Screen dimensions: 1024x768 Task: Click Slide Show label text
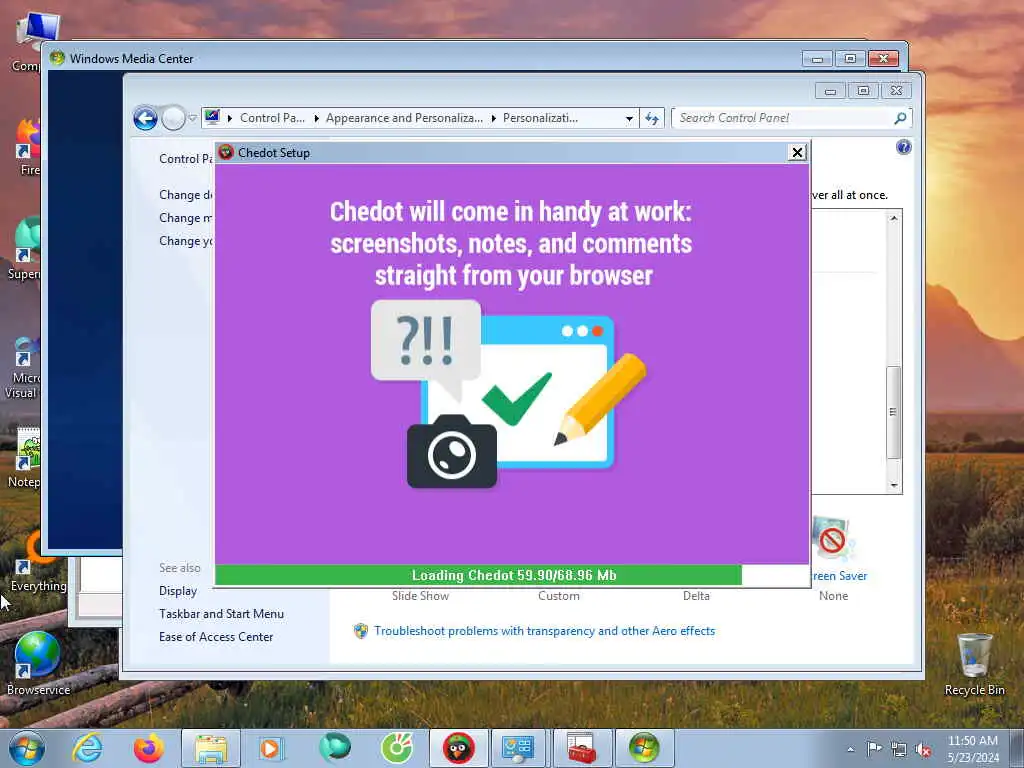click(x=420, y=596)
